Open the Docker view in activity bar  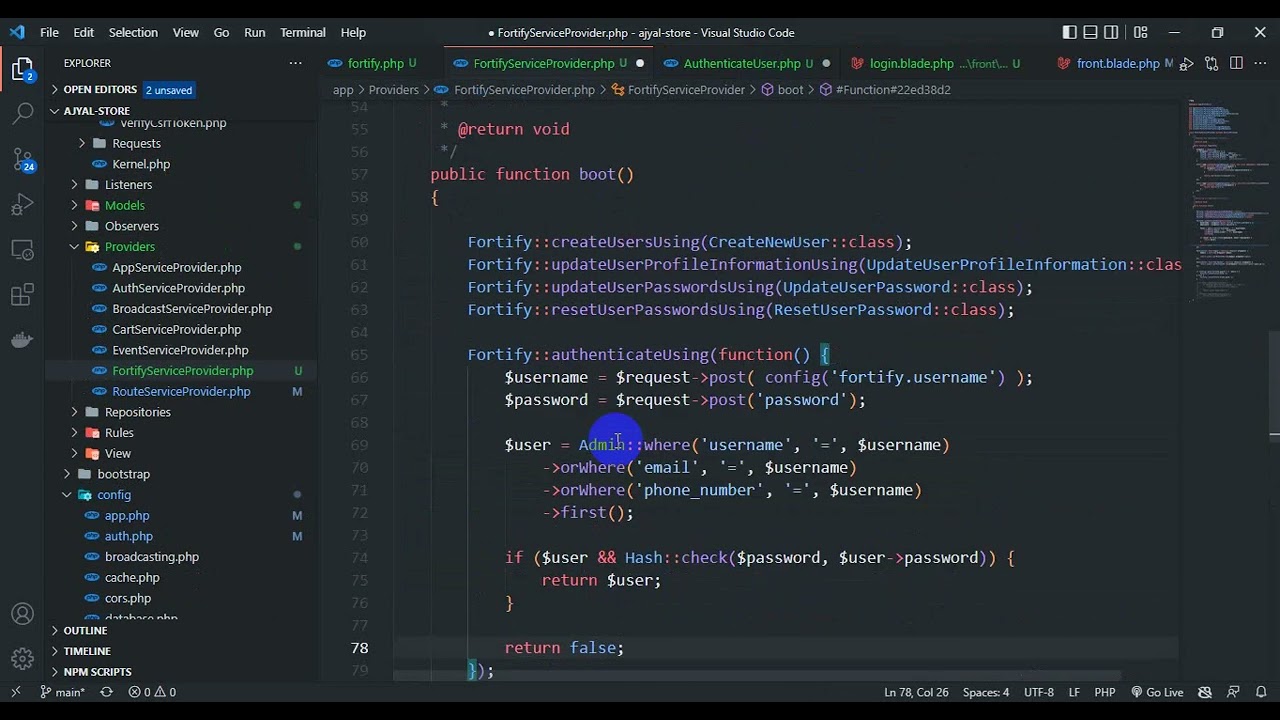22,340
